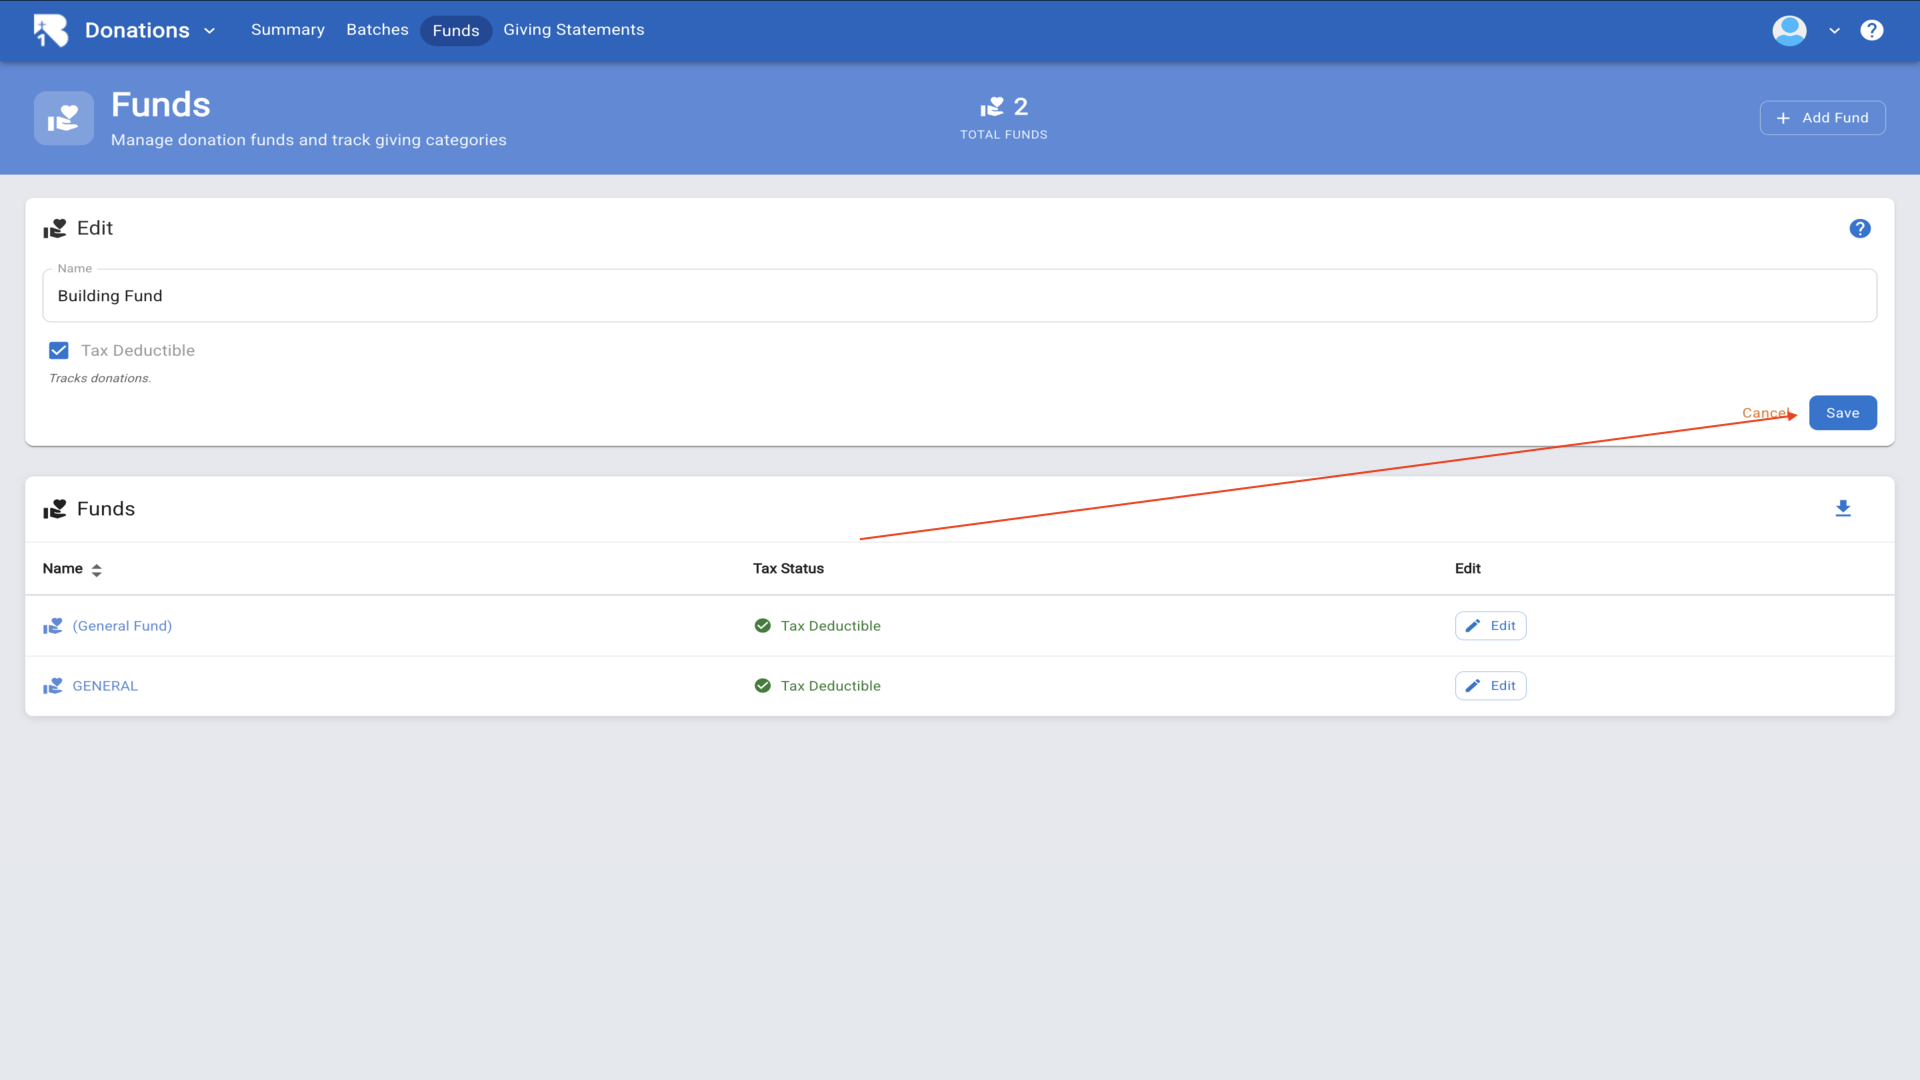
Task: Save the Building Fund changes
Action: [x=1842, y=413]
